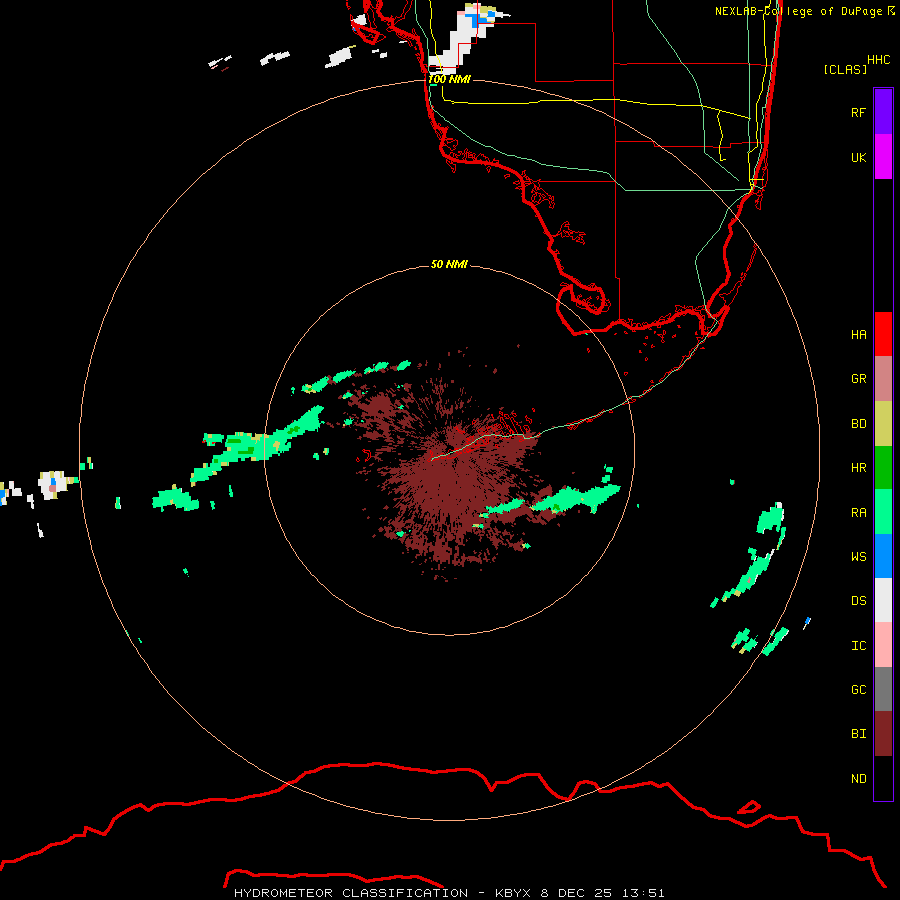
Task: Click the BI legend label
Action: (858, 734)
